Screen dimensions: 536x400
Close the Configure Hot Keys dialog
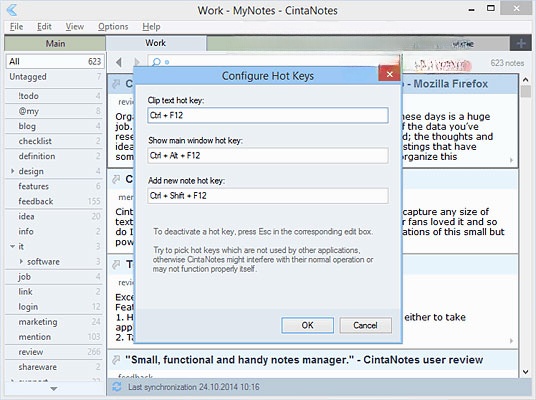pyautogui.click(x=389, y=74)
